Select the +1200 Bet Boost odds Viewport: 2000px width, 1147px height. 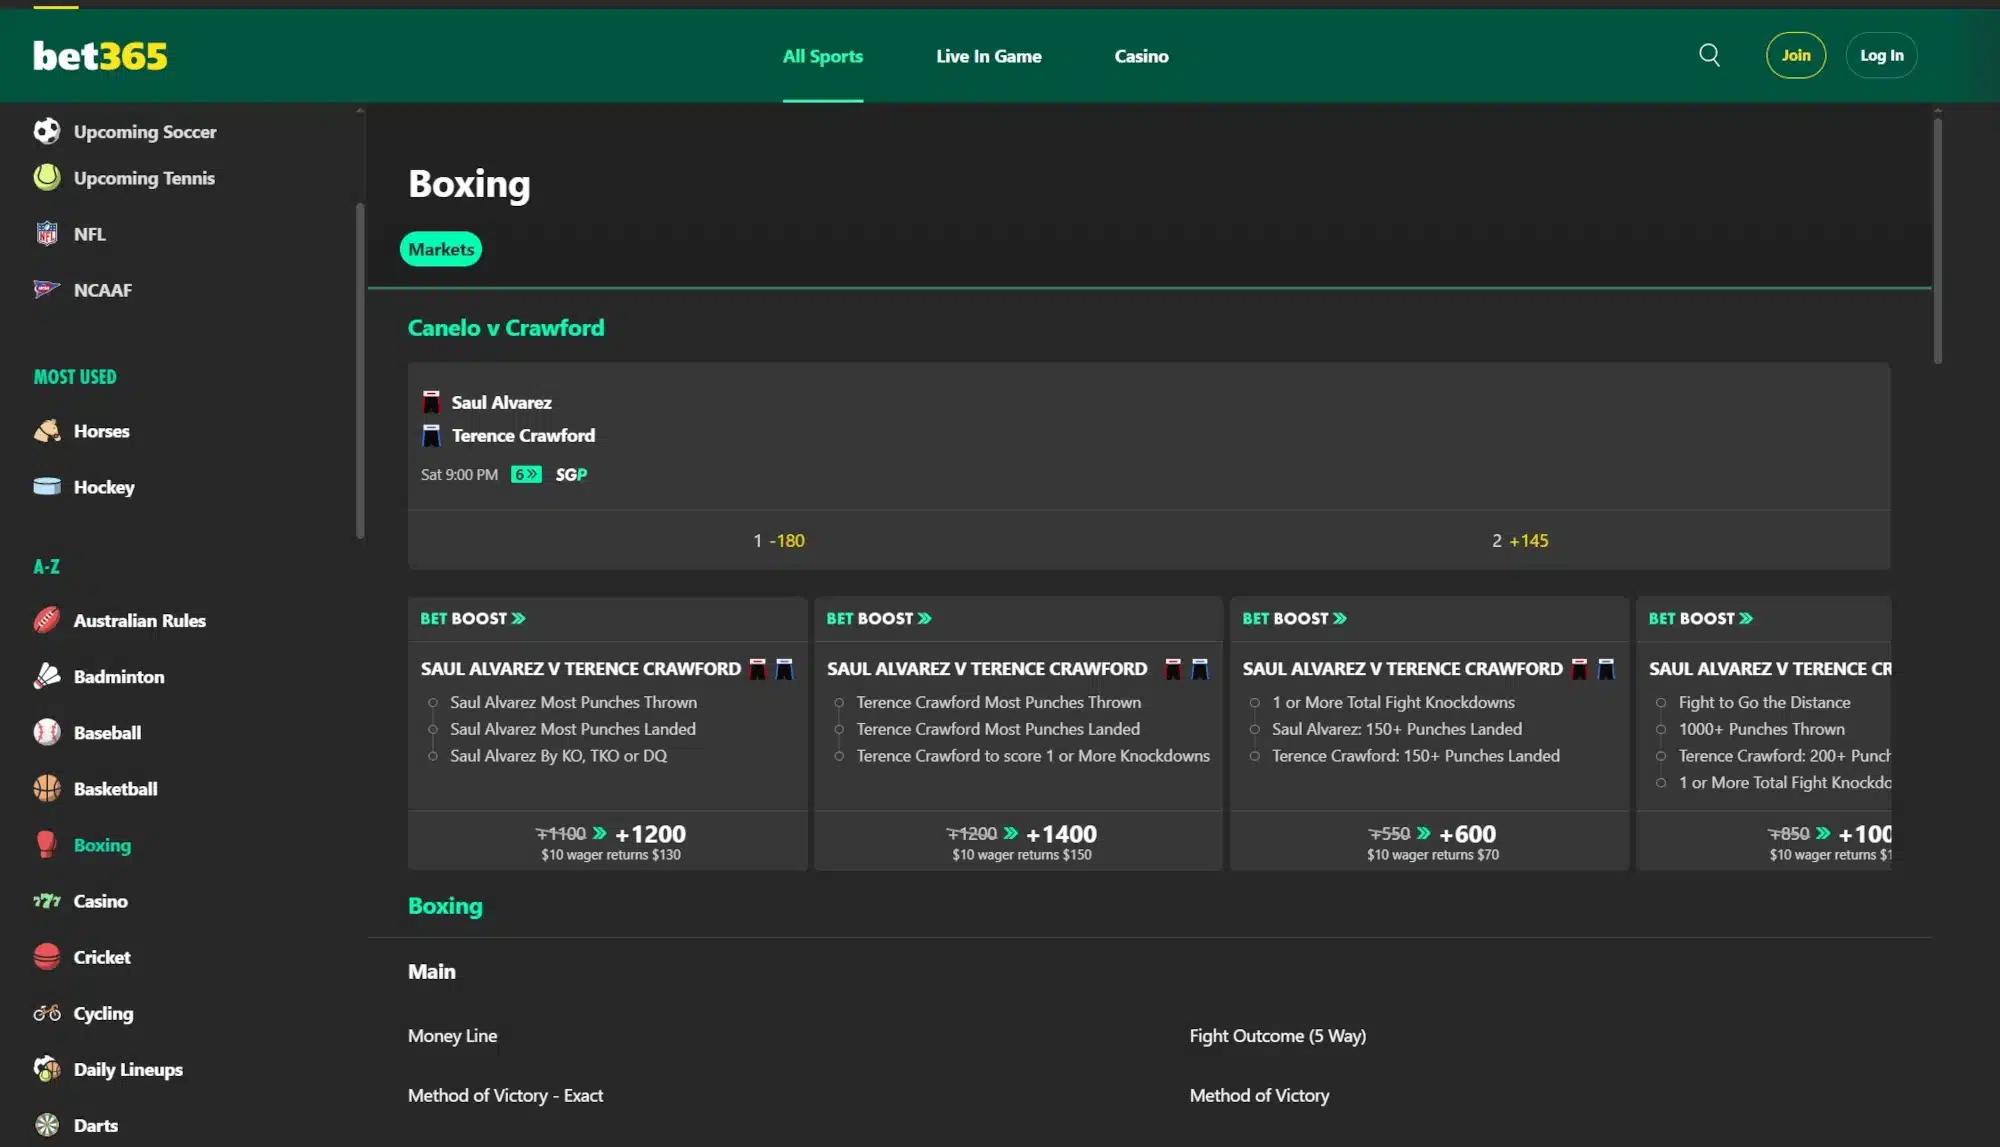pyautogui.click(x=610, y=841)
